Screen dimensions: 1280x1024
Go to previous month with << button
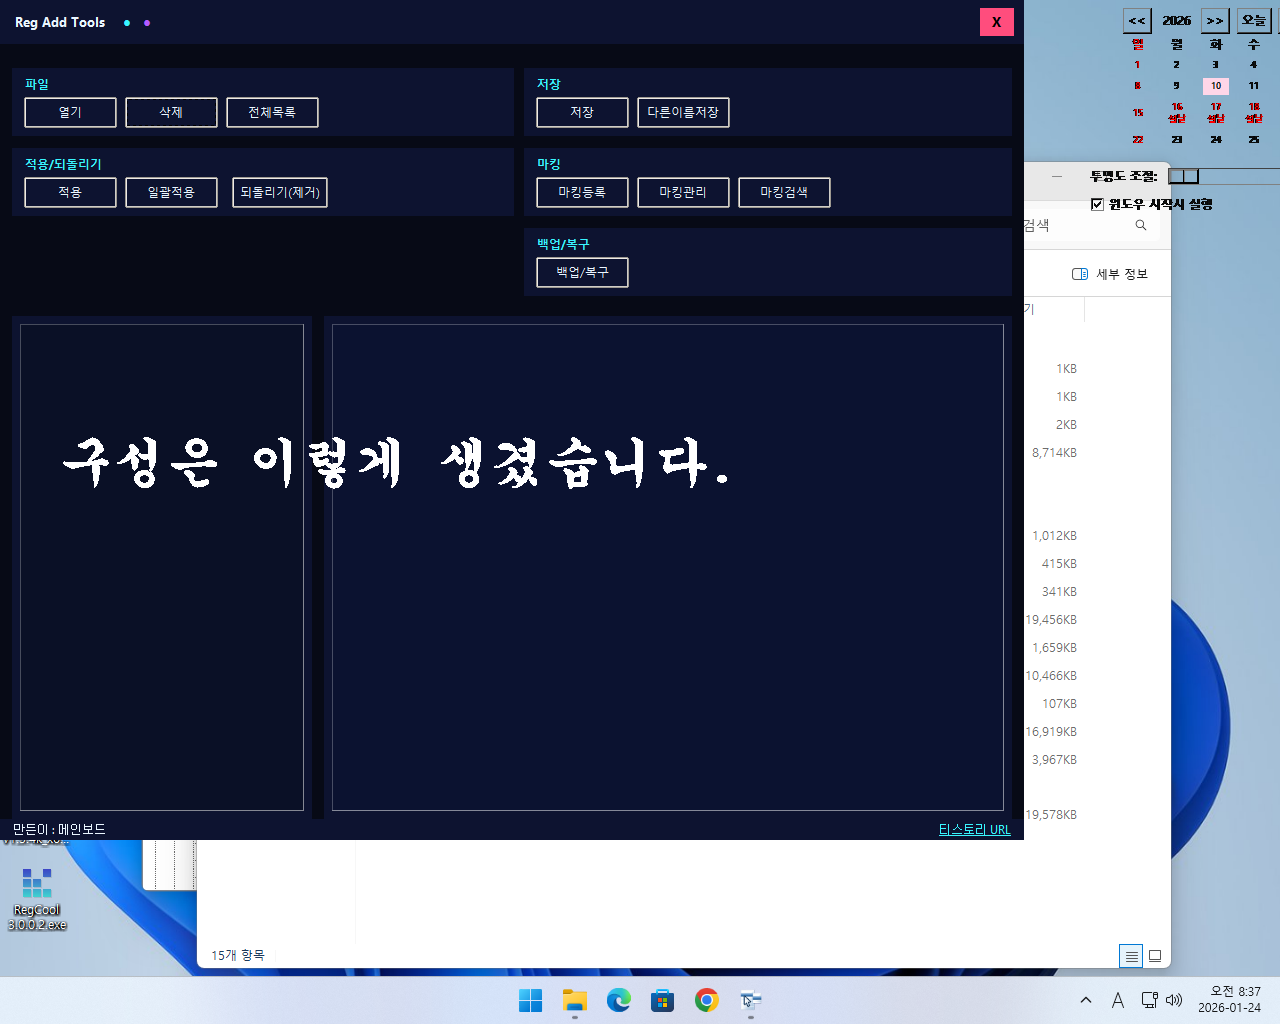click(x=1137, y=20)
